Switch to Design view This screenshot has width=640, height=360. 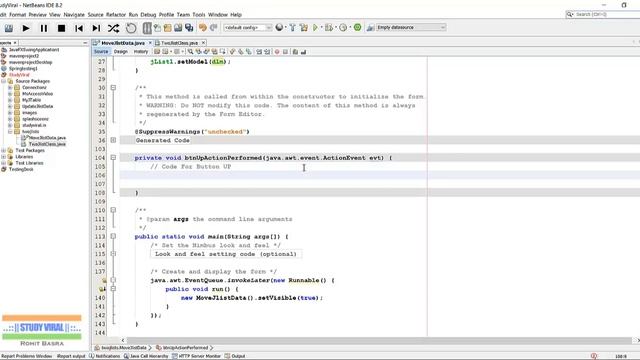pos(120,52)
